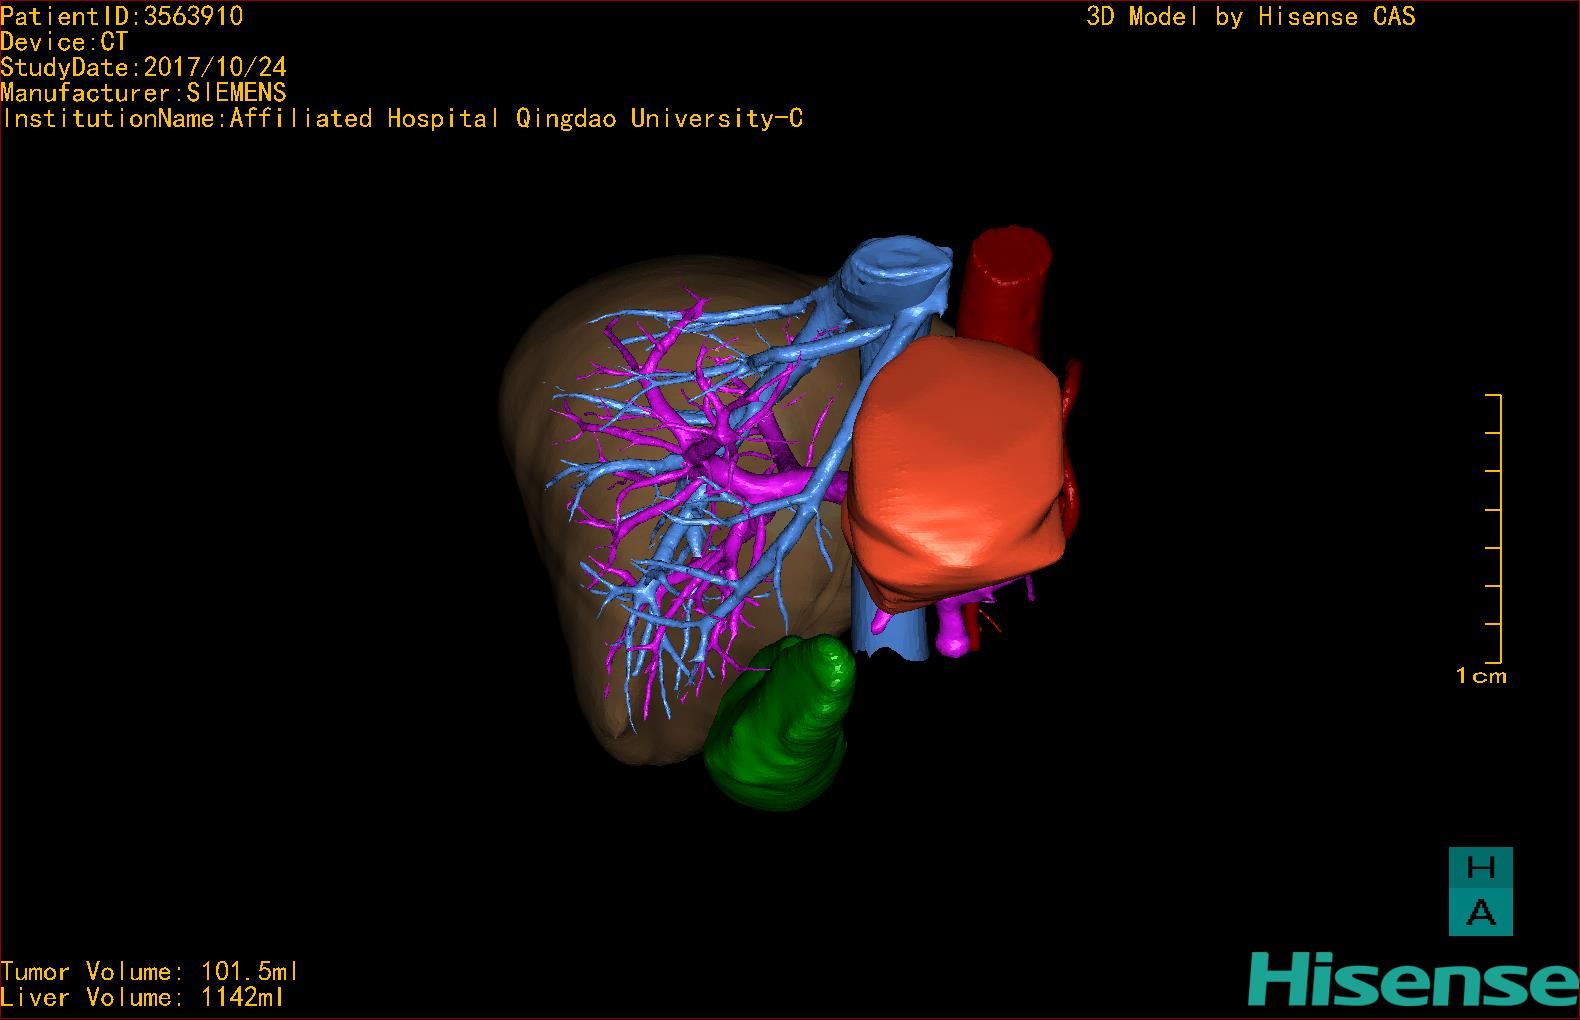Click the InstitutionName Affiliated Hospital Qingdao text

(x=402, y=119)
